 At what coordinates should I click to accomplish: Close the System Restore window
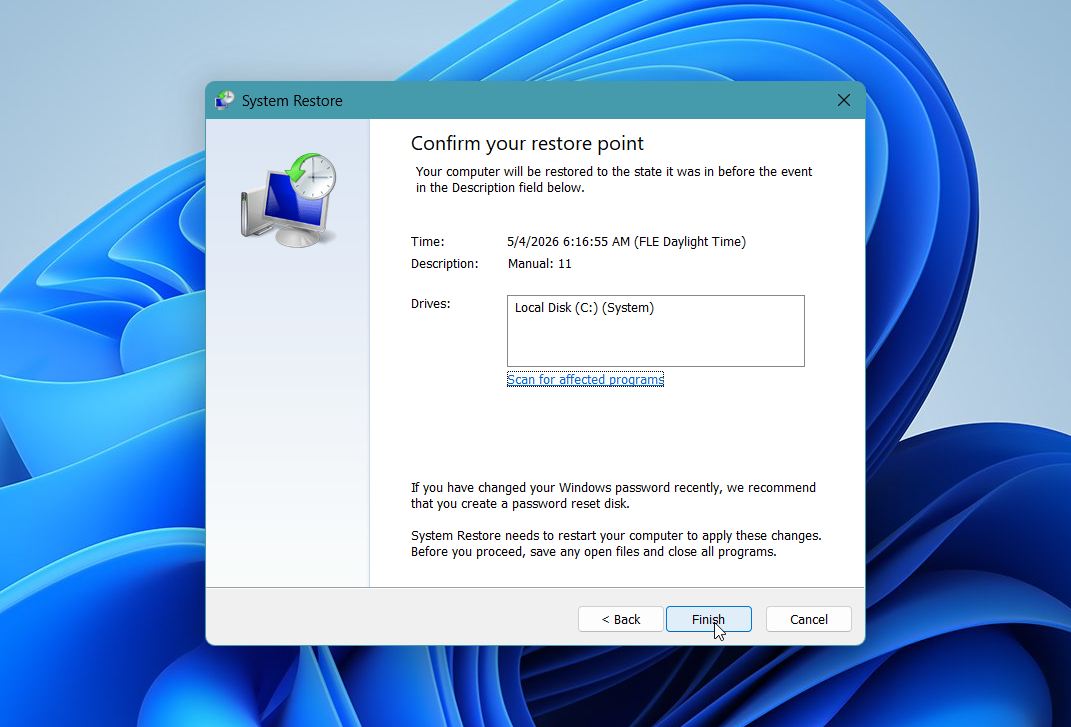pos(844,100)
